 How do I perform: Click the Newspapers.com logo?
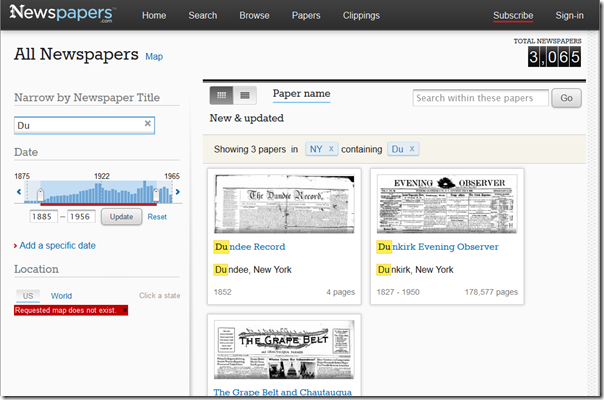(62, 13)
